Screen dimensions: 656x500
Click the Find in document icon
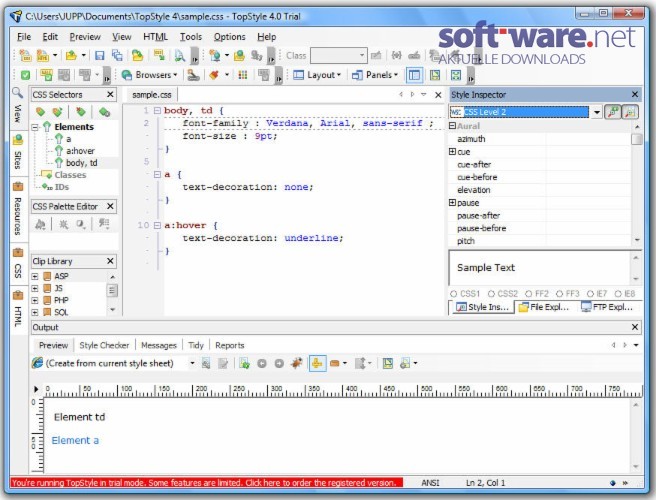coord(180,55)
